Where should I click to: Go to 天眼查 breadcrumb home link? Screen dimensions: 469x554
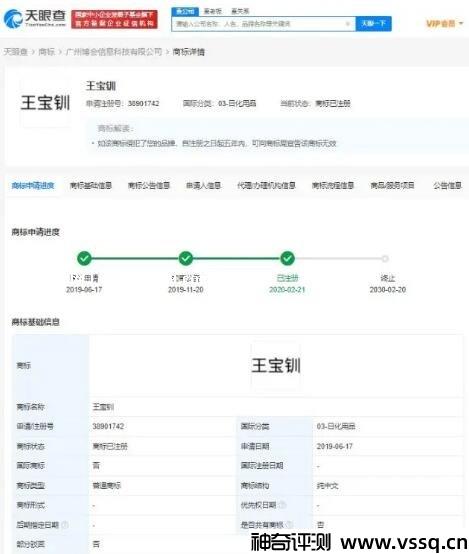pos(16,52)
